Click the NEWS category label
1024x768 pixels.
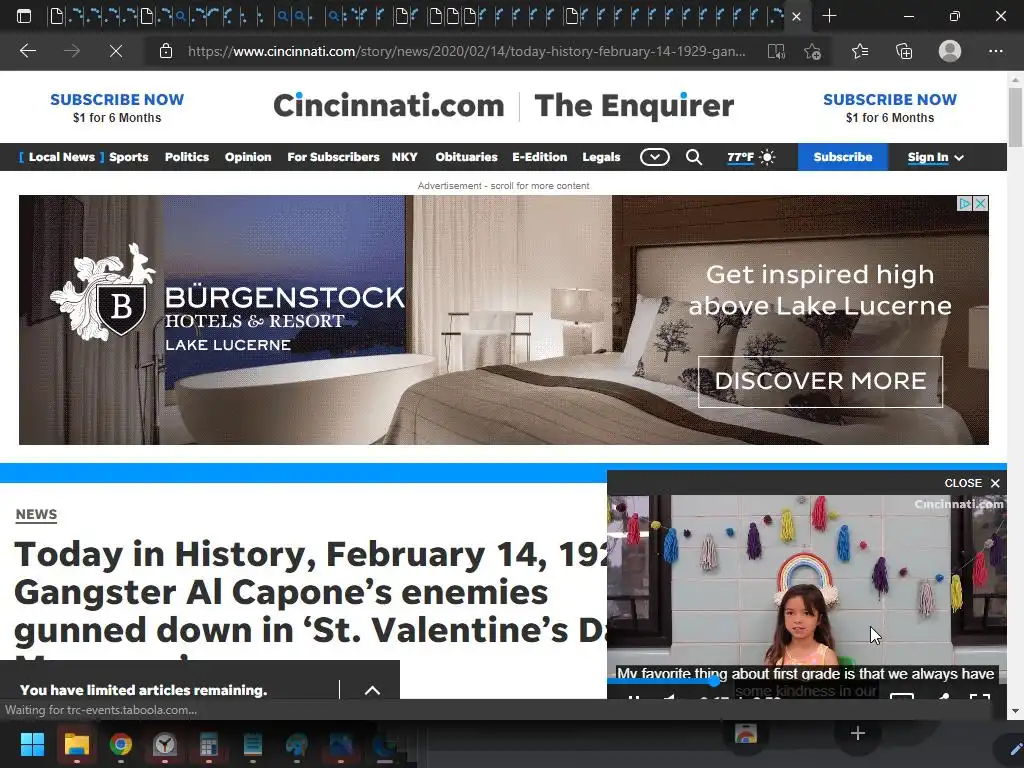pyautogui.click(x=36, y=515)
